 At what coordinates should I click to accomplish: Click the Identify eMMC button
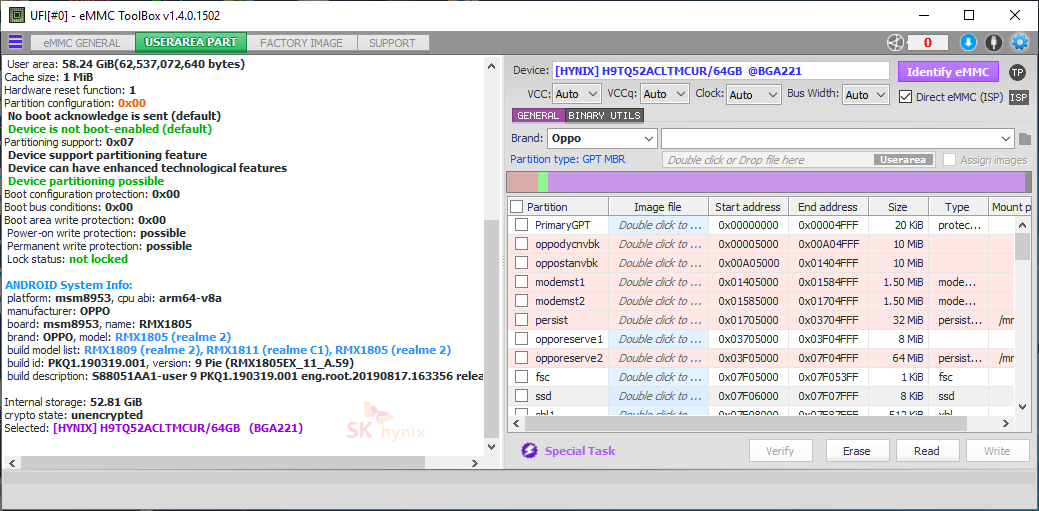pyautogui.click(x=948, y=72)
